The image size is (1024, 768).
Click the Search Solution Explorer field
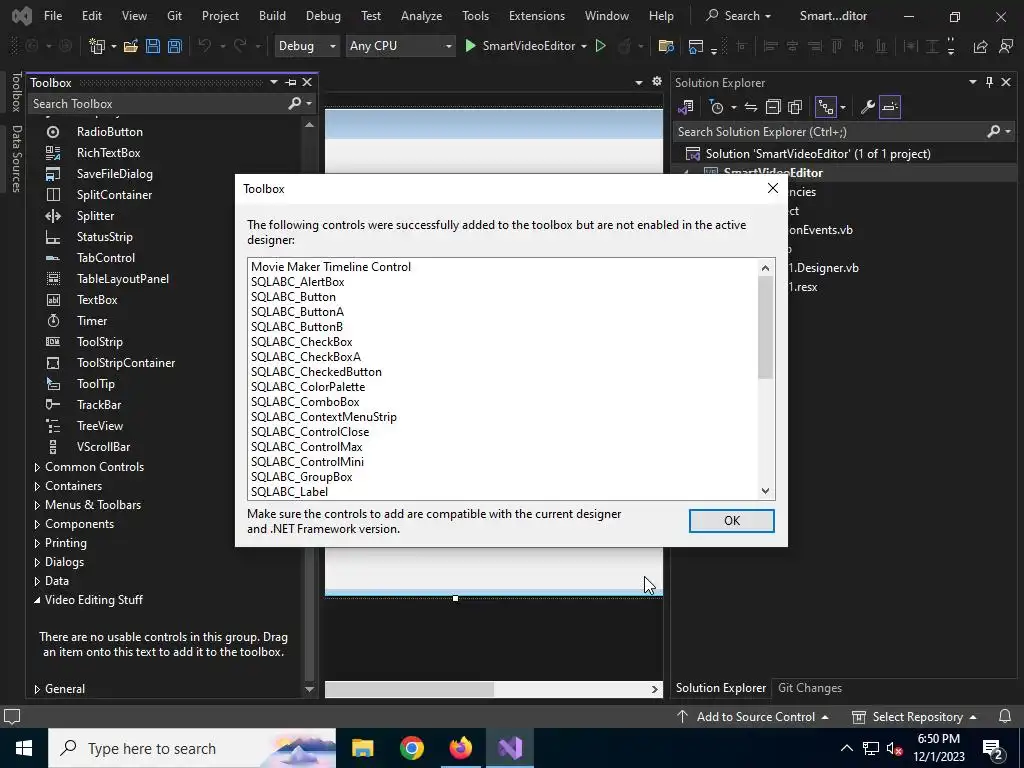coord(829,132)
